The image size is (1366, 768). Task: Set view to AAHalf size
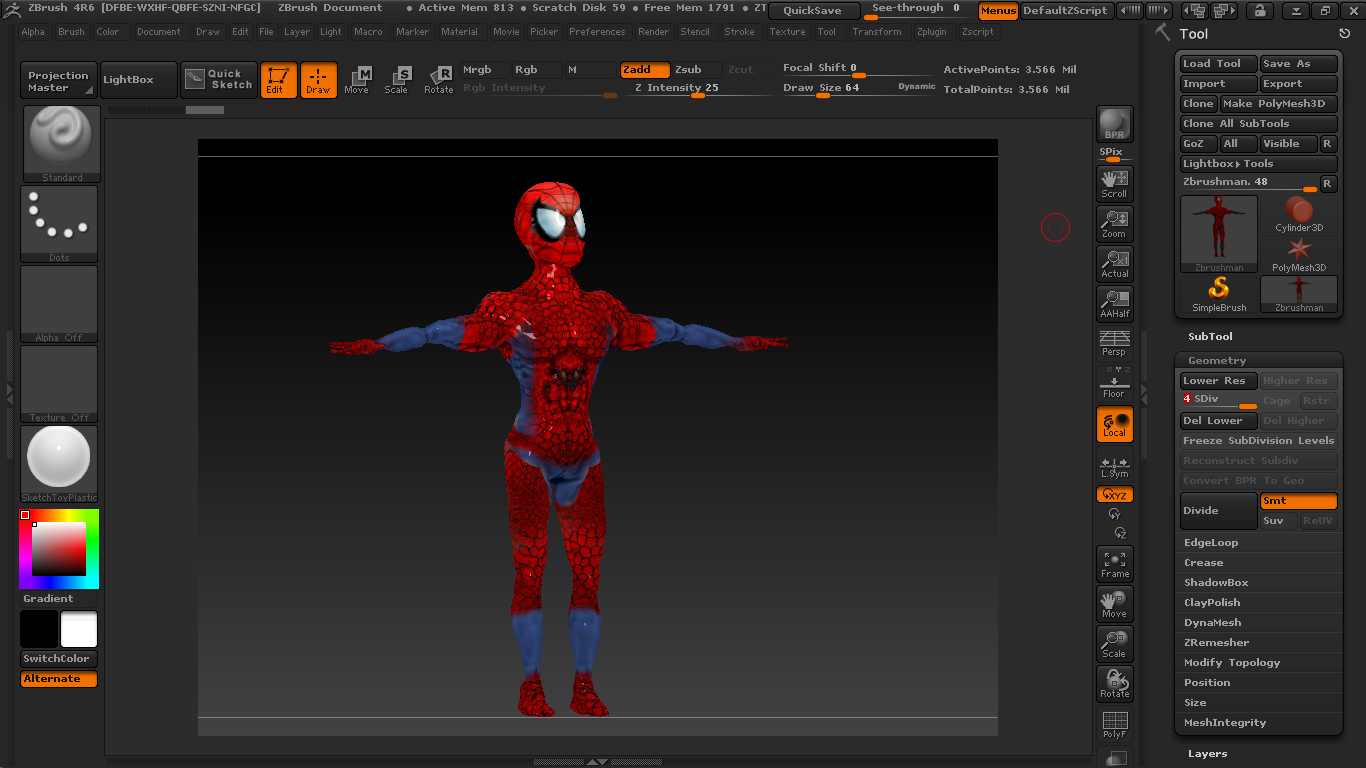coord(1114,304)
